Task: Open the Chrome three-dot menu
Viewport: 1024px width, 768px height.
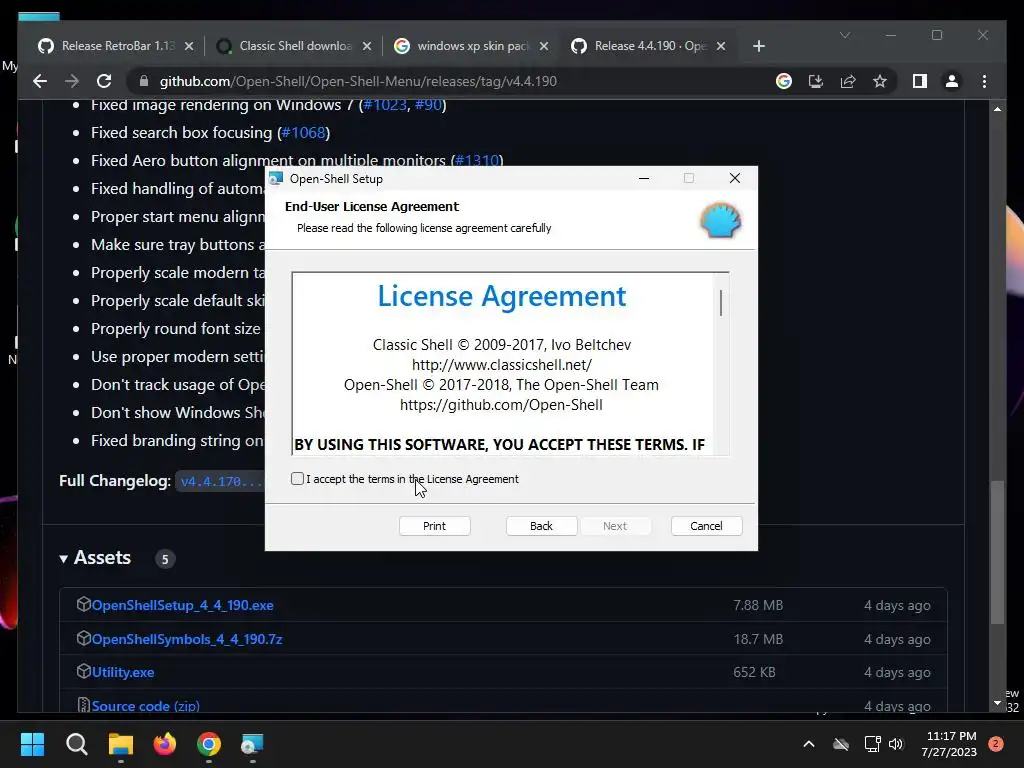Action: point(984,81)
